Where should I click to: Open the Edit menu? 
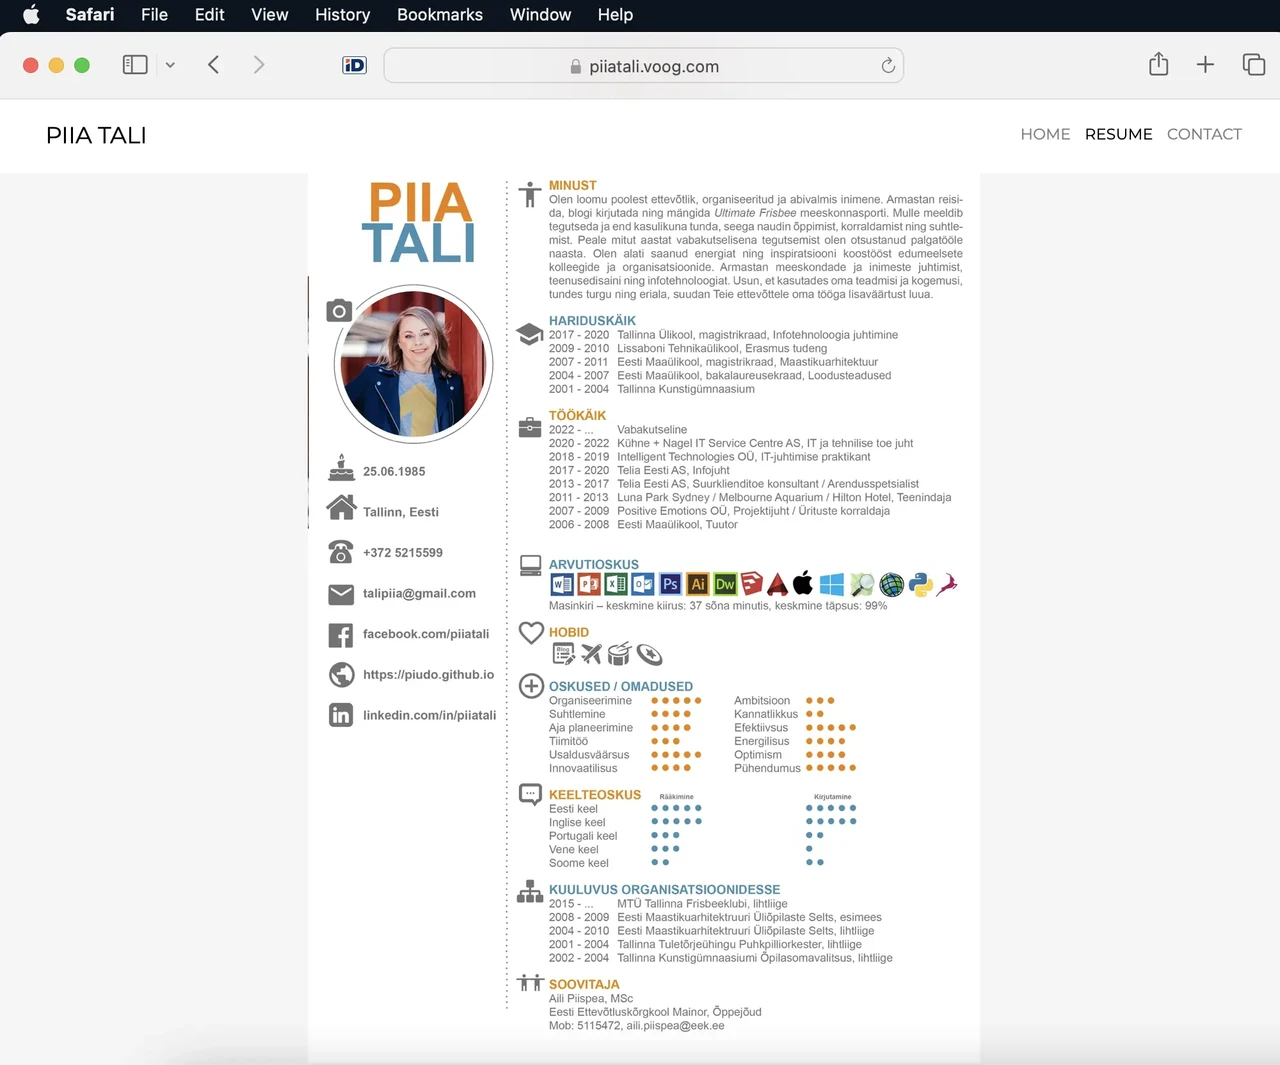(x=209, y=15)
